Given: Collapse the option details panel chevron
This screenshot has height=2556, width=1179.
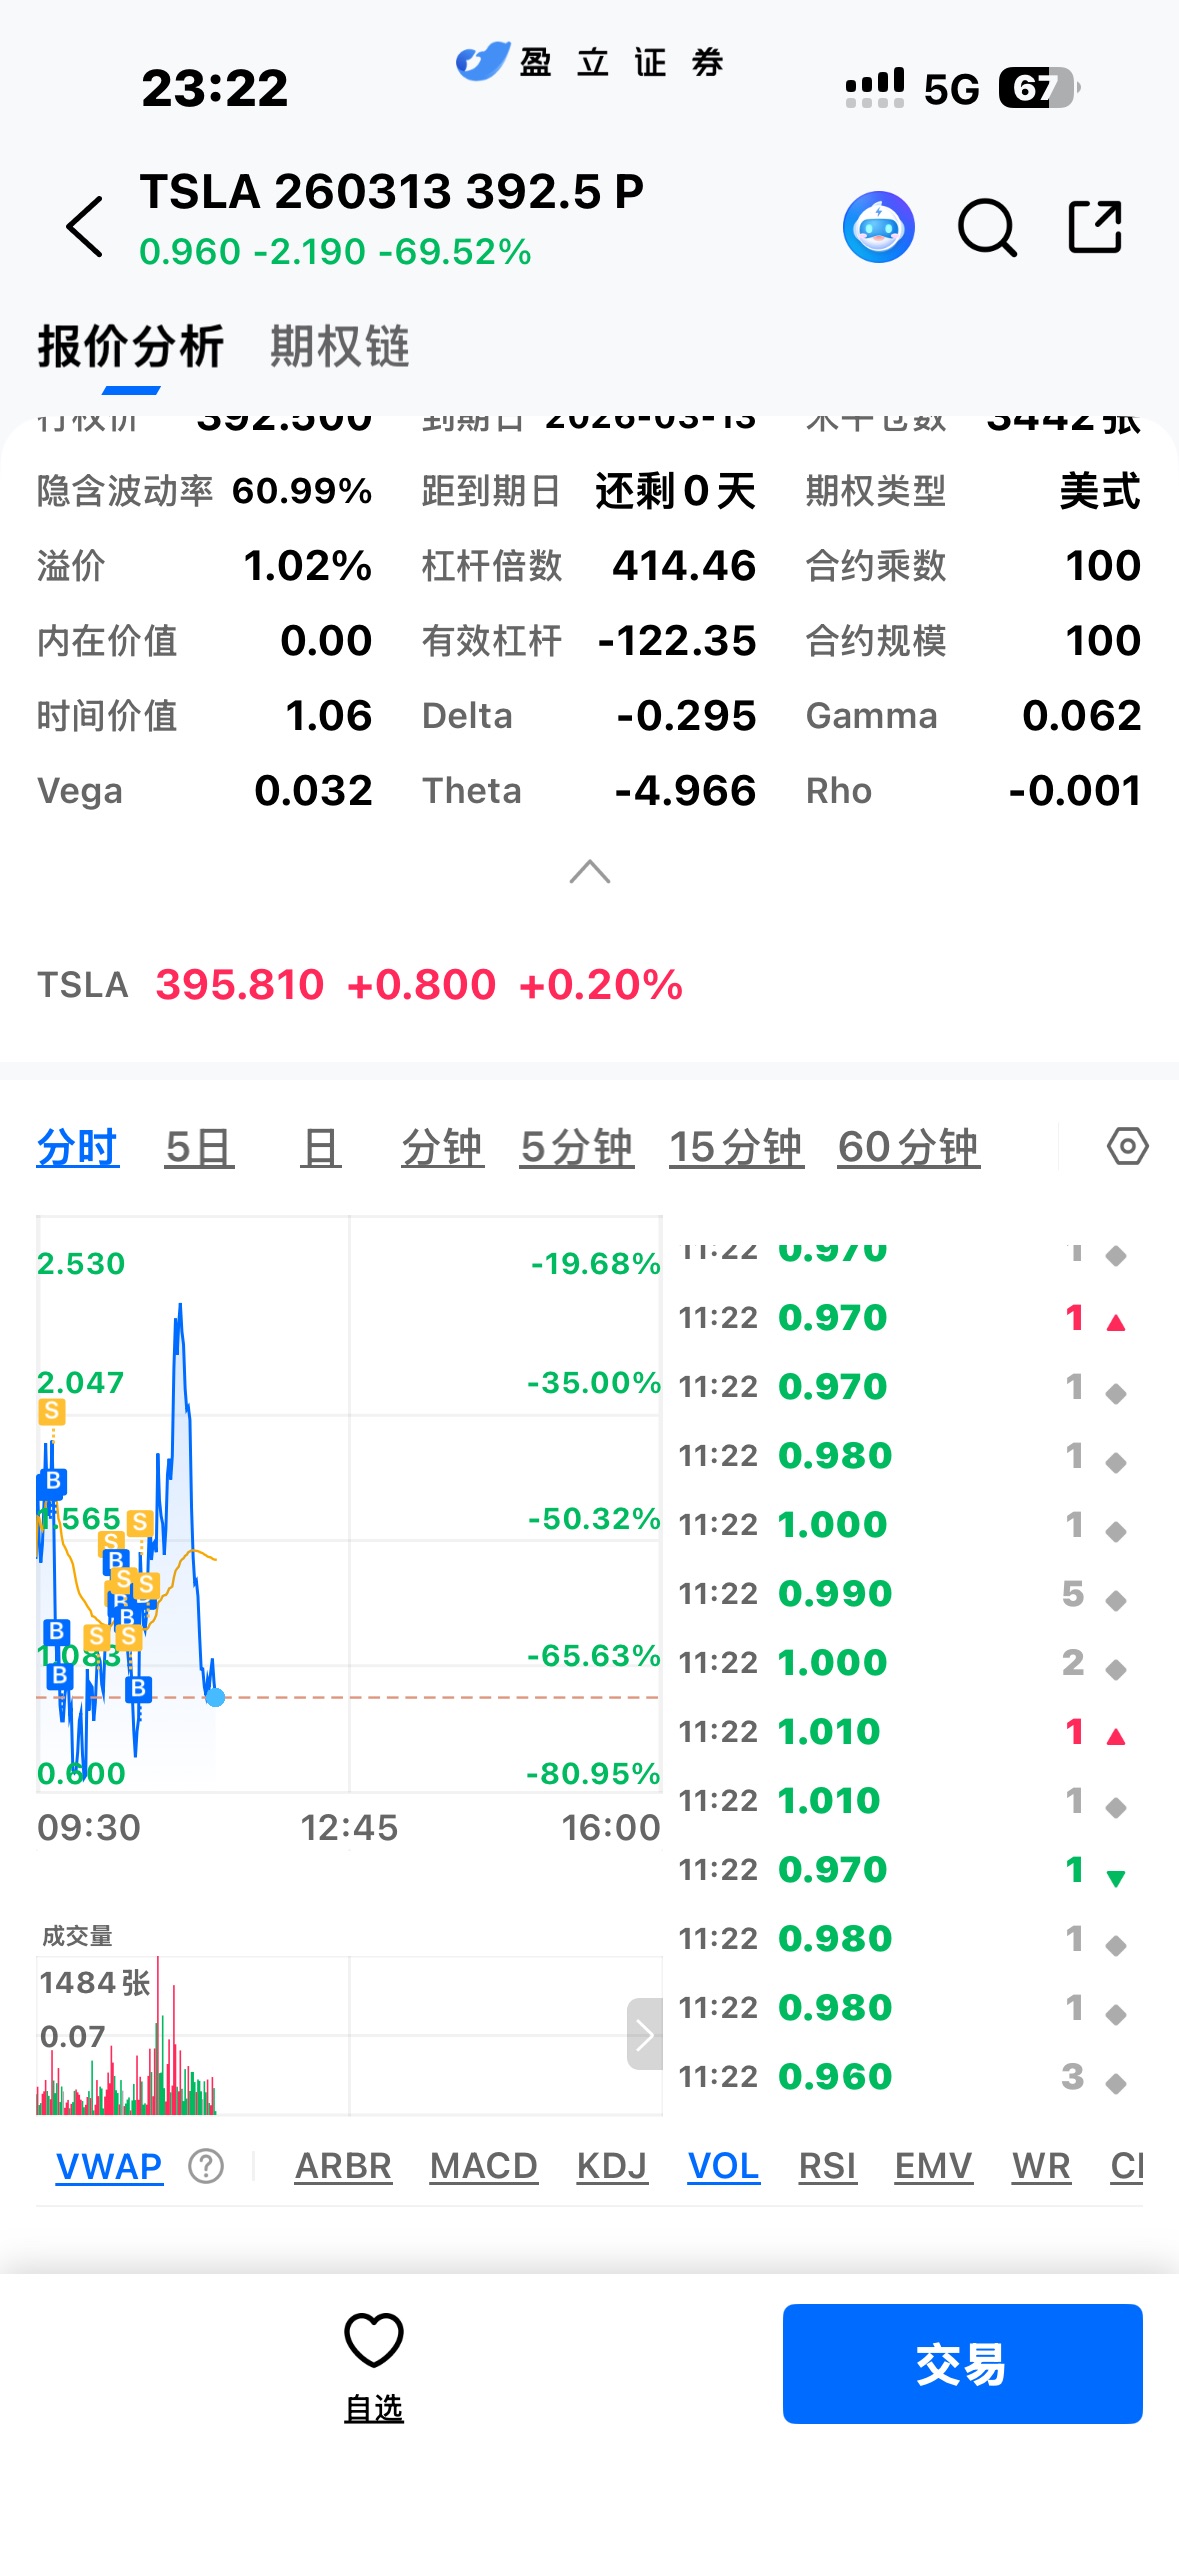Looking at the screenshot, I should tap(589, 872).
